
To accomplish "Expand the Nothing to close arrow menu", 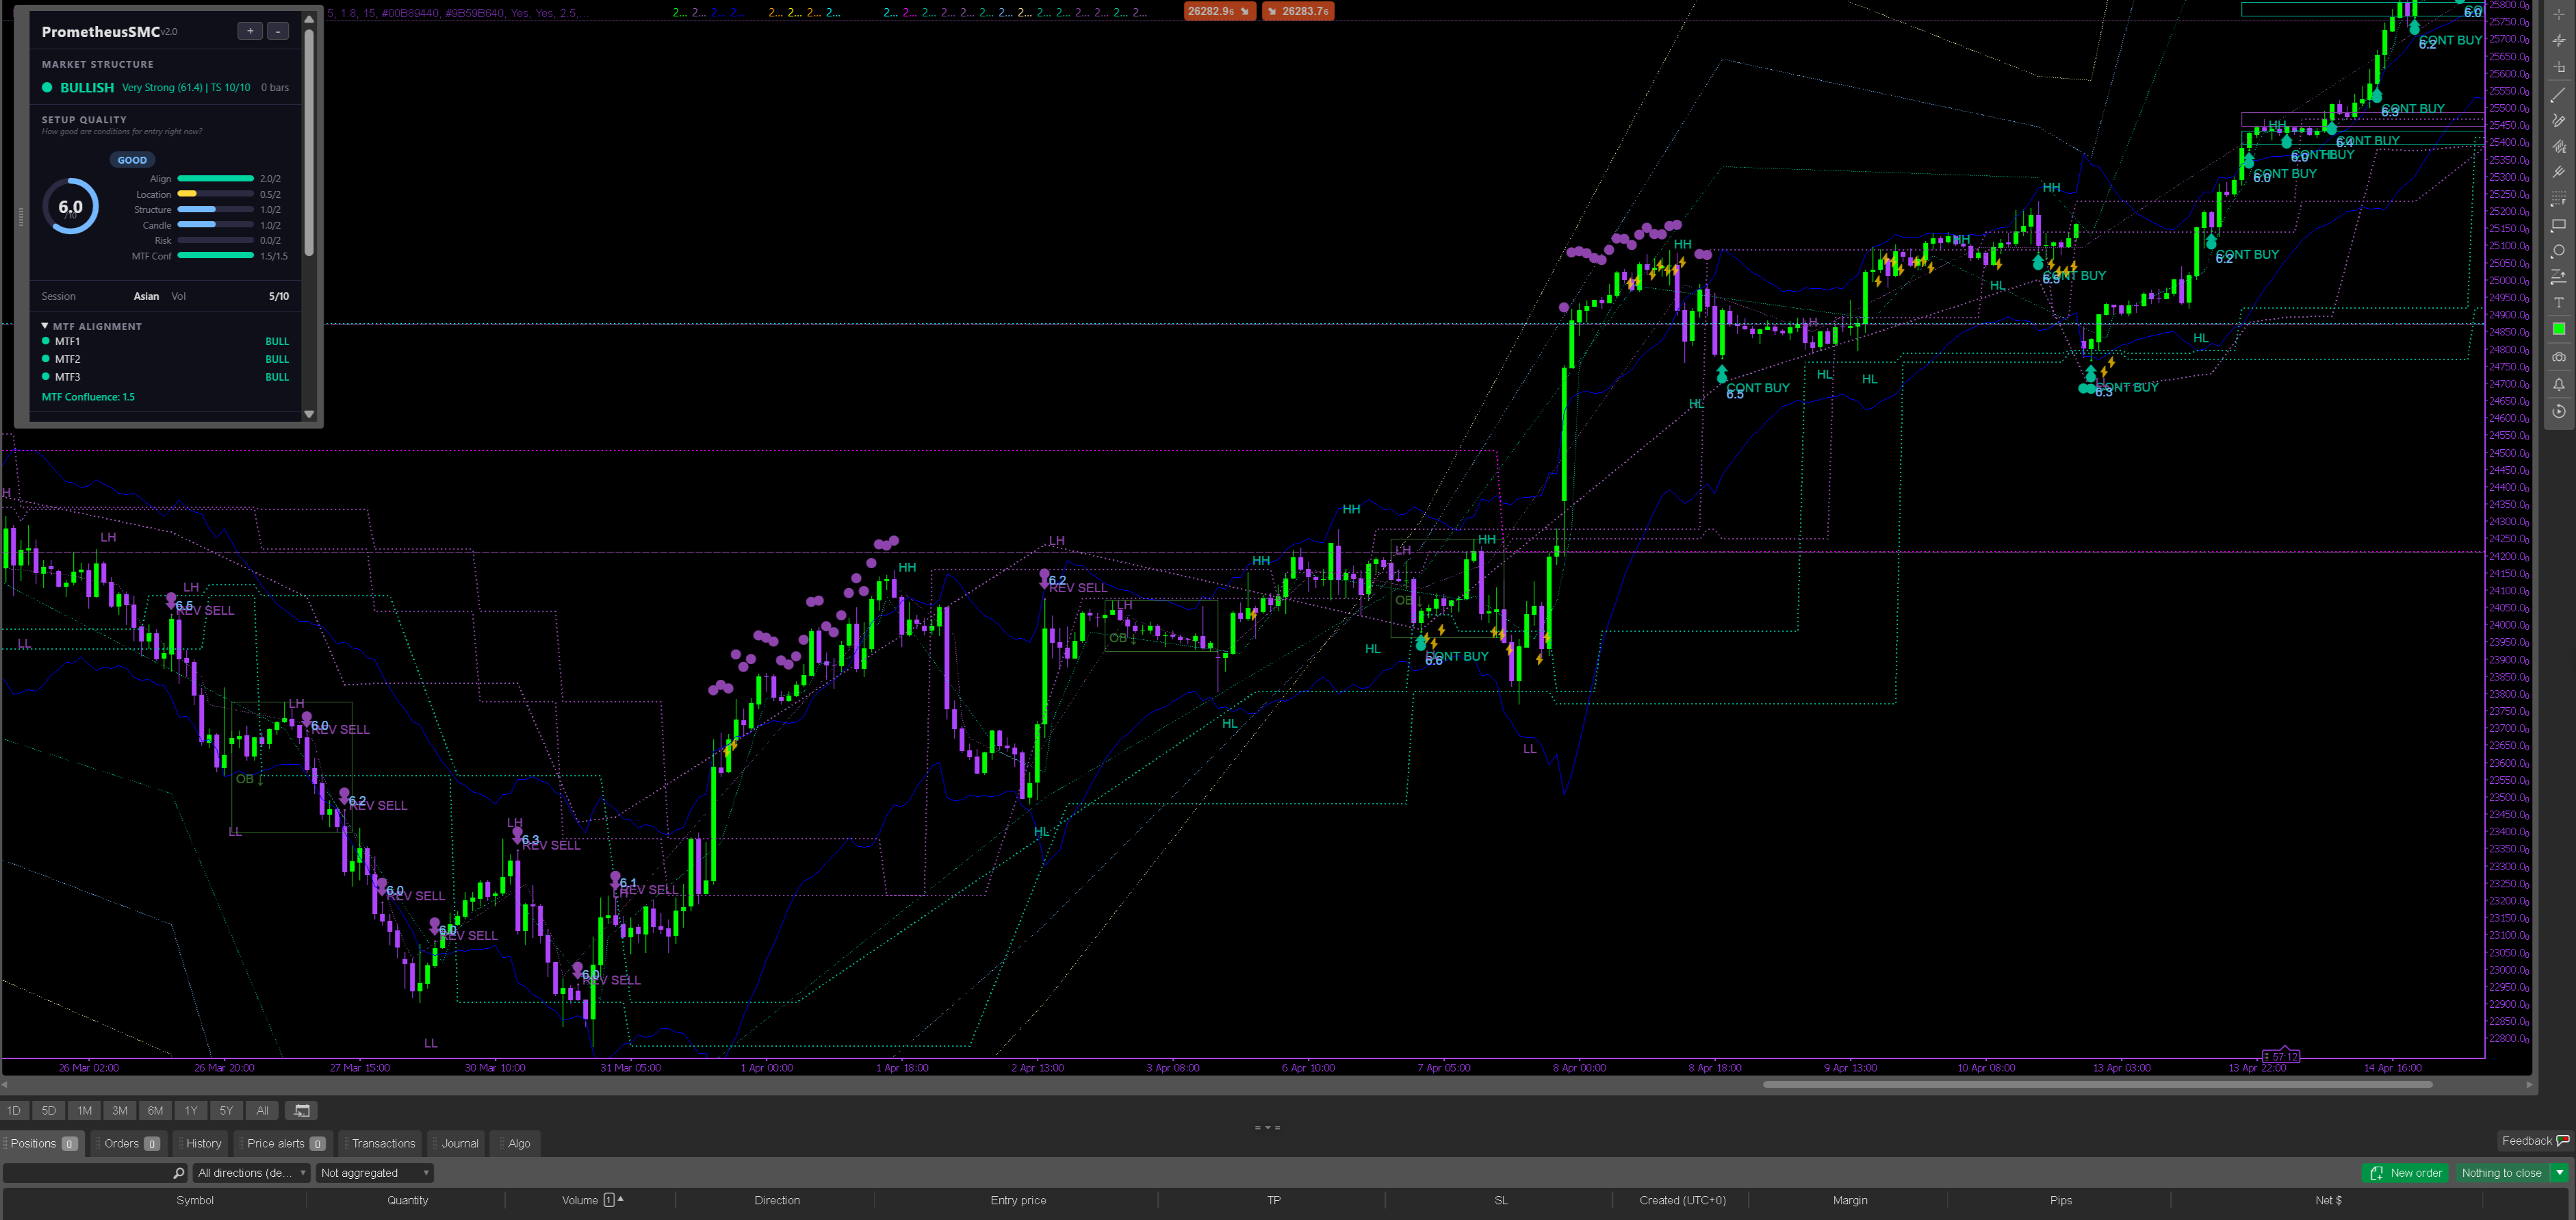I will (x=2559, y=1173).
